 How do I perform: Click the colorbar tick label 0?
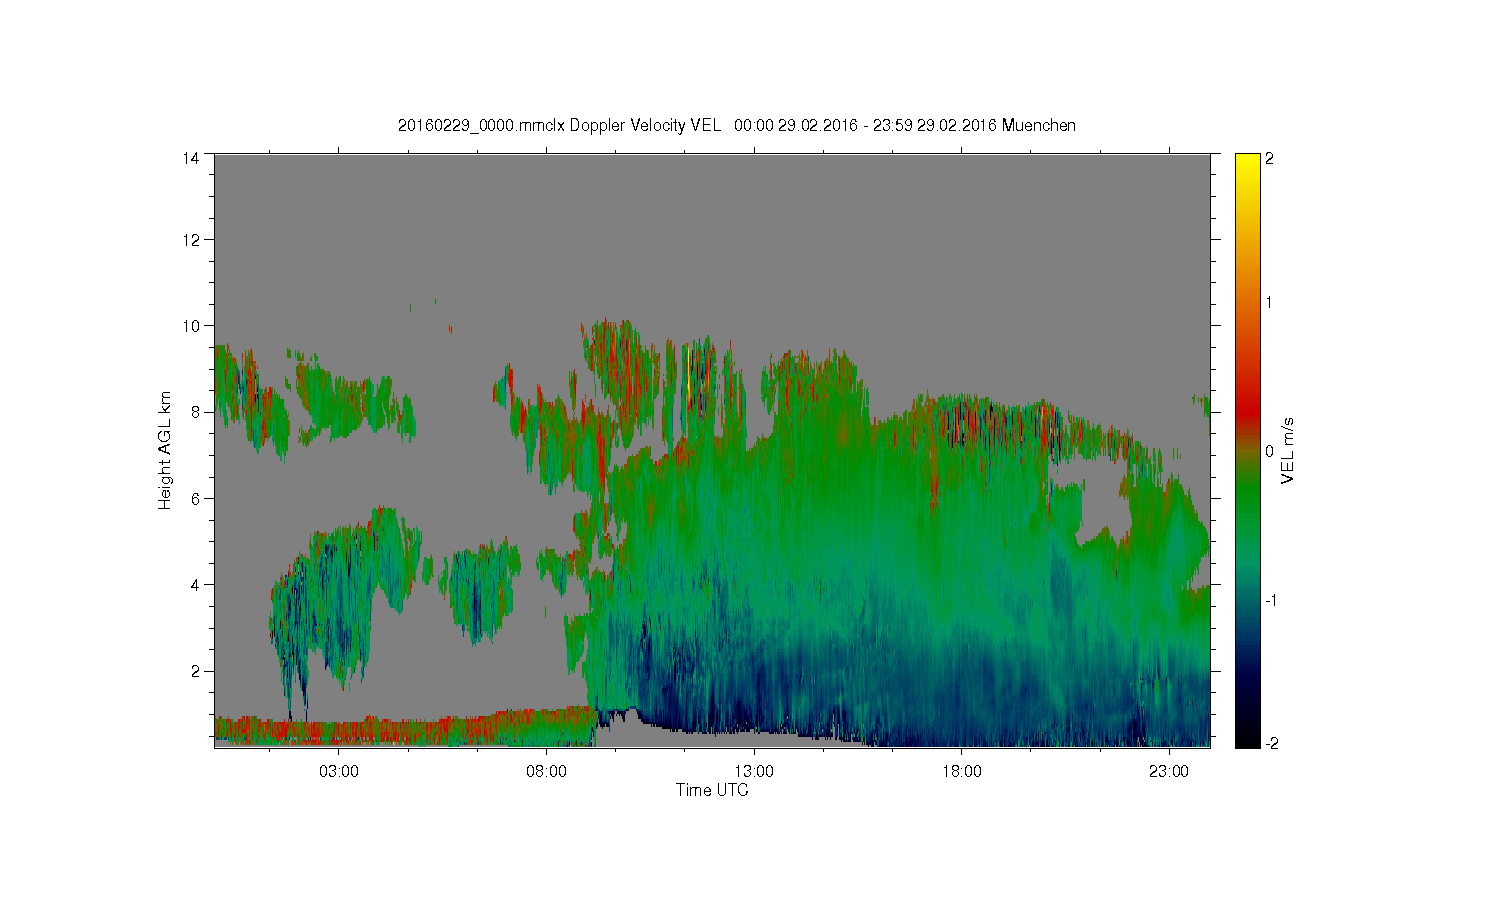pos(1269,451)
